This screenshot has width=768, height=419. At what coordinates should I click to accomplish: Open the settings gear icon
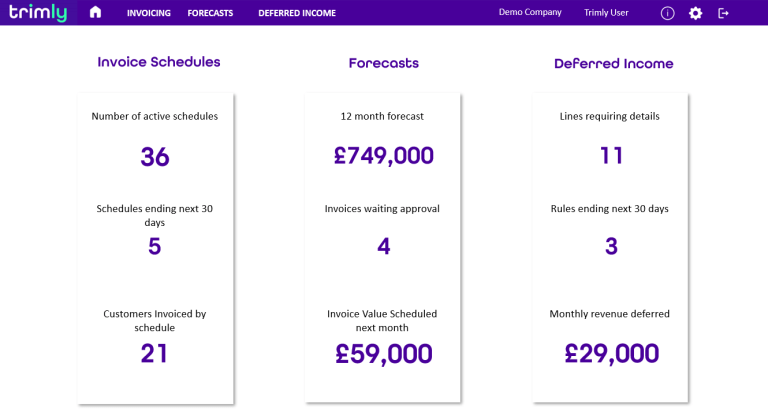pyautogui.click(x=696, y=13)
